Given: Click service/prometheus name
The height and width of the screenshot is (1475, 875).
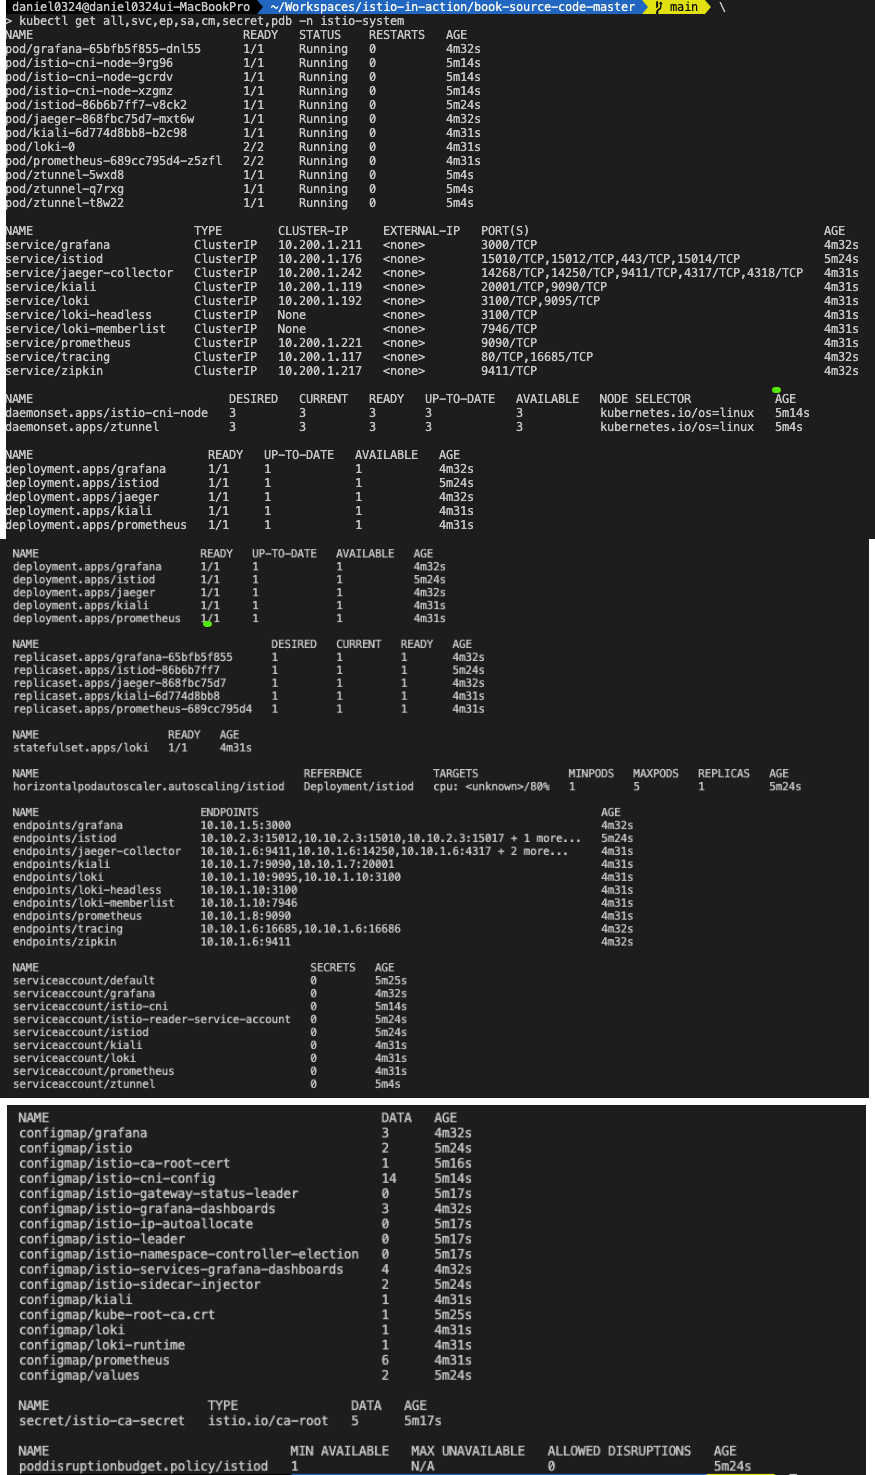Looking at the screenshot, I should click(68, 342).
